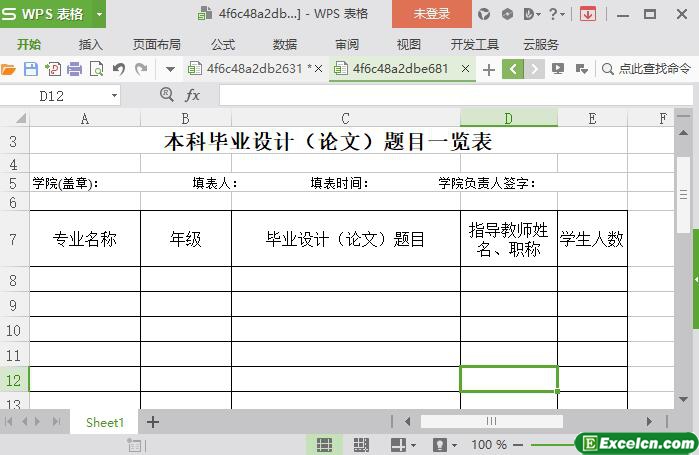Open the skin/theme shirt icon
Viewport: 699px width, 455px height.
484,14
